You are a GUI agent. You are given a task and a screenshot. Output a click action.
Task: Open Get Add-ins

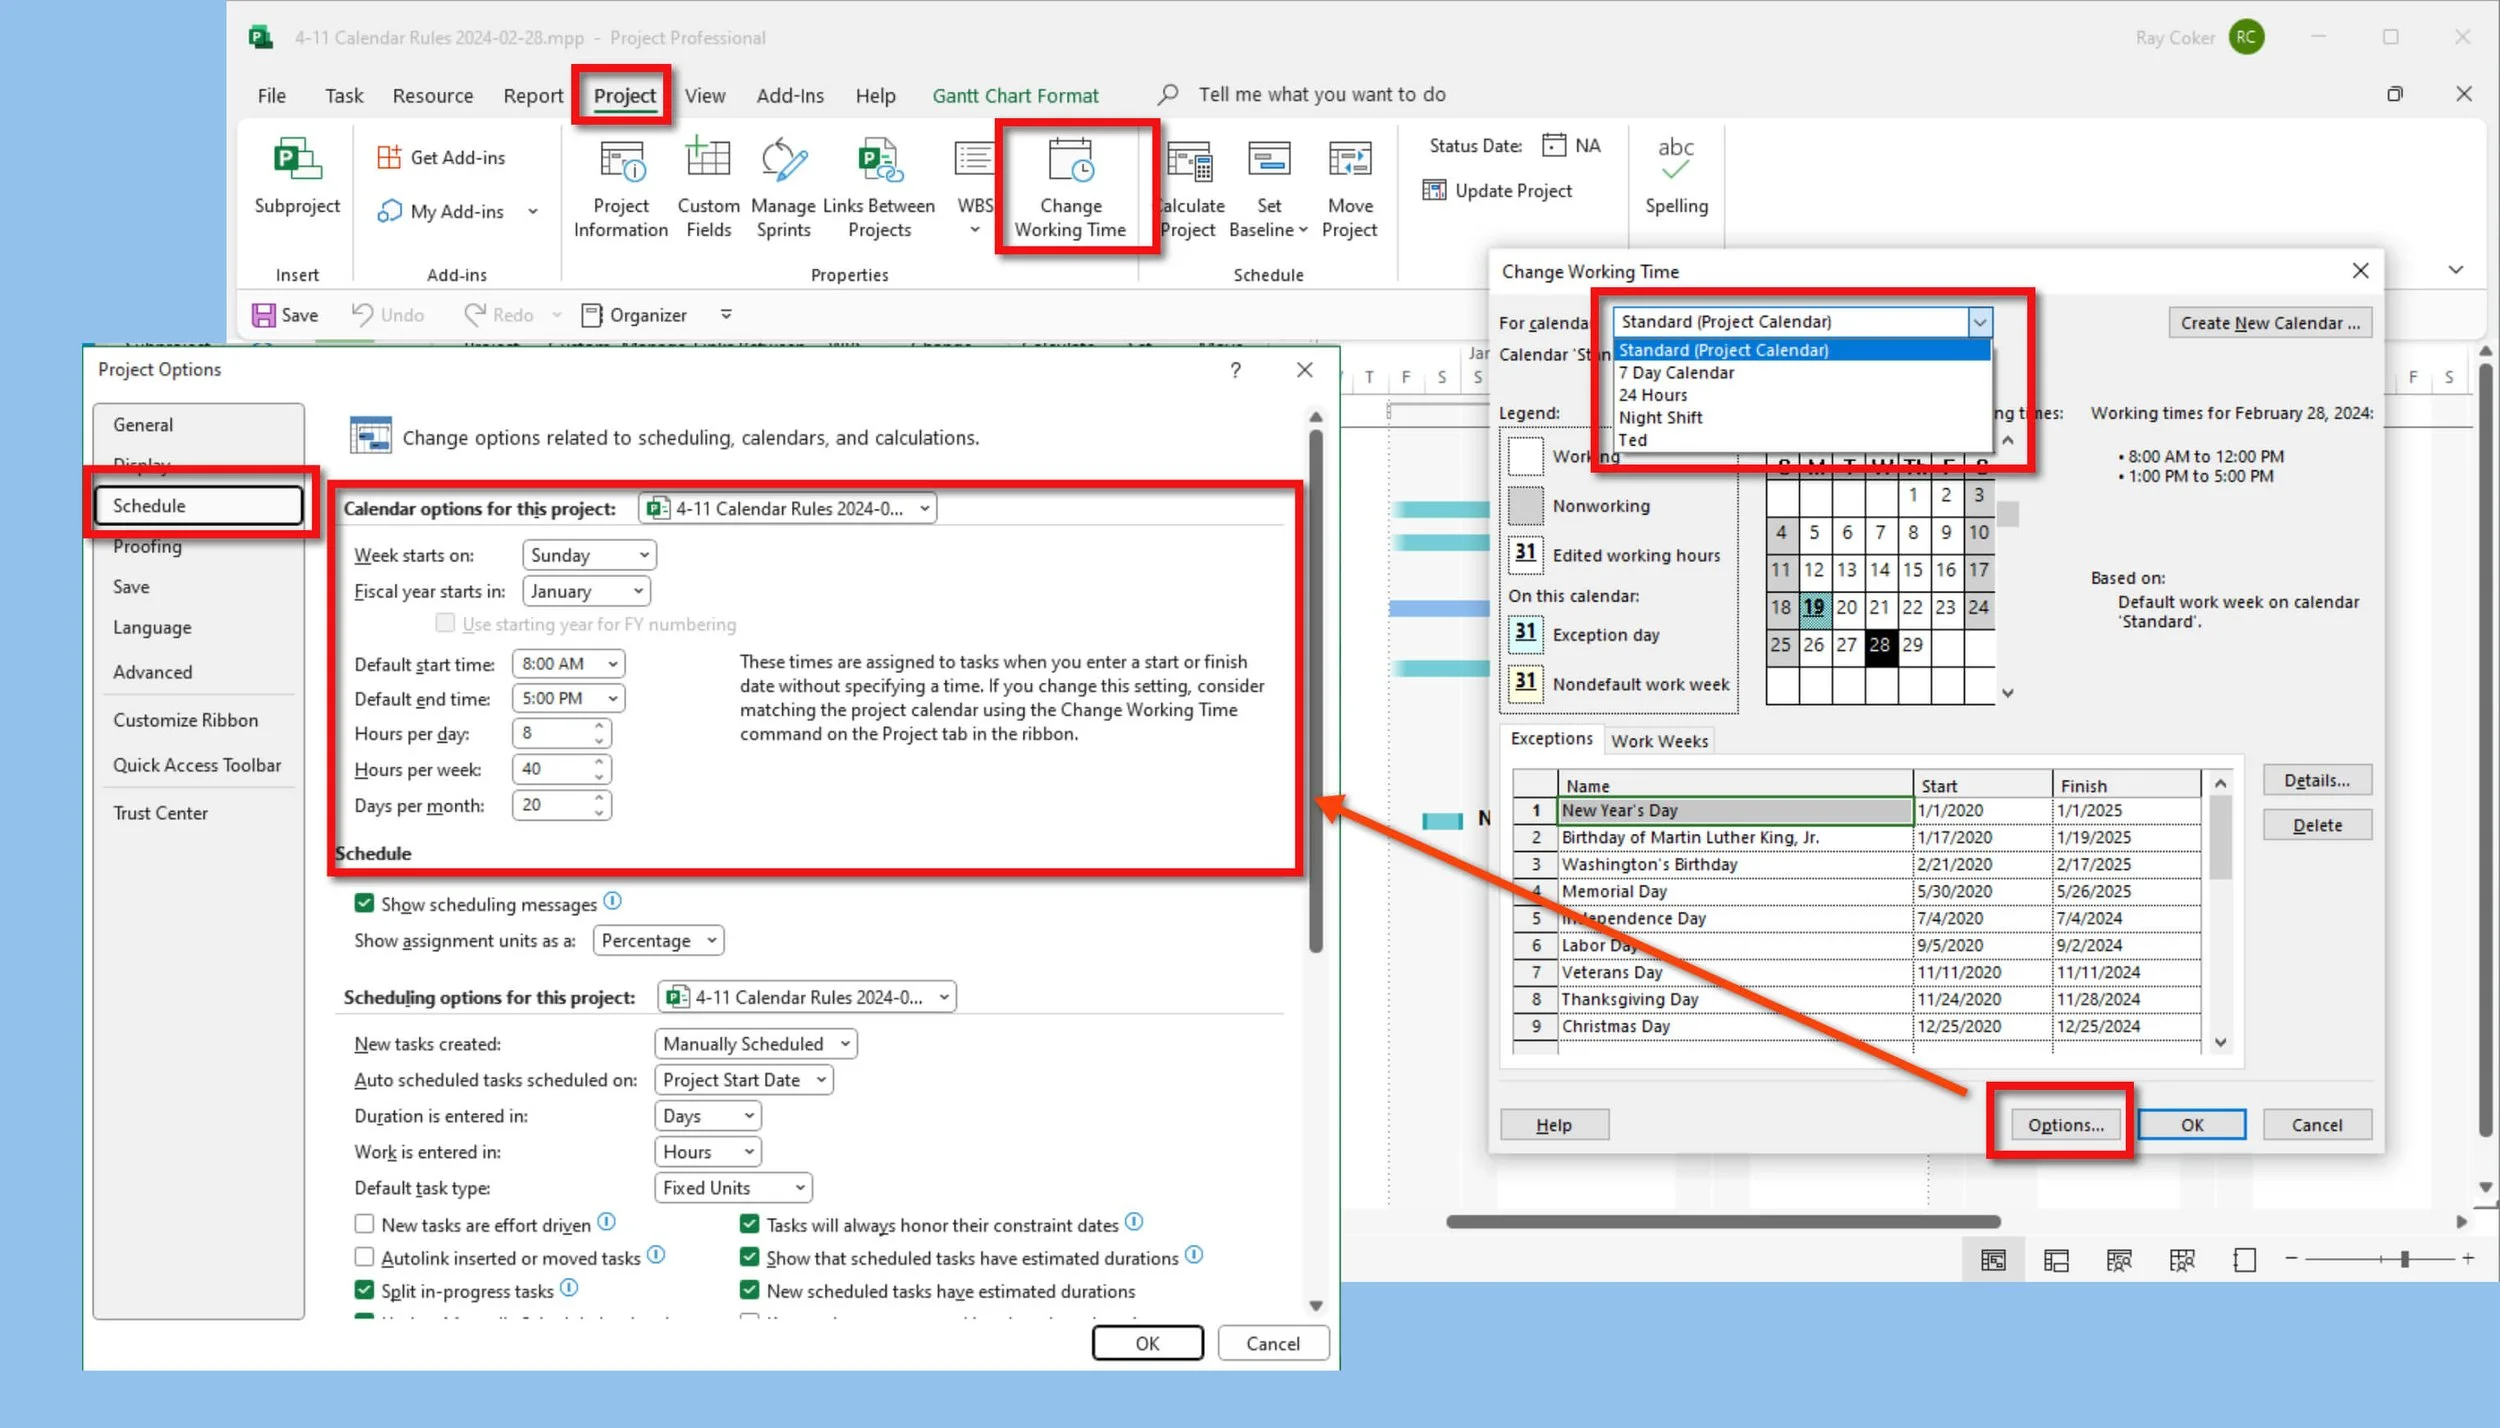pyautogui.click(x=441, y=158)
